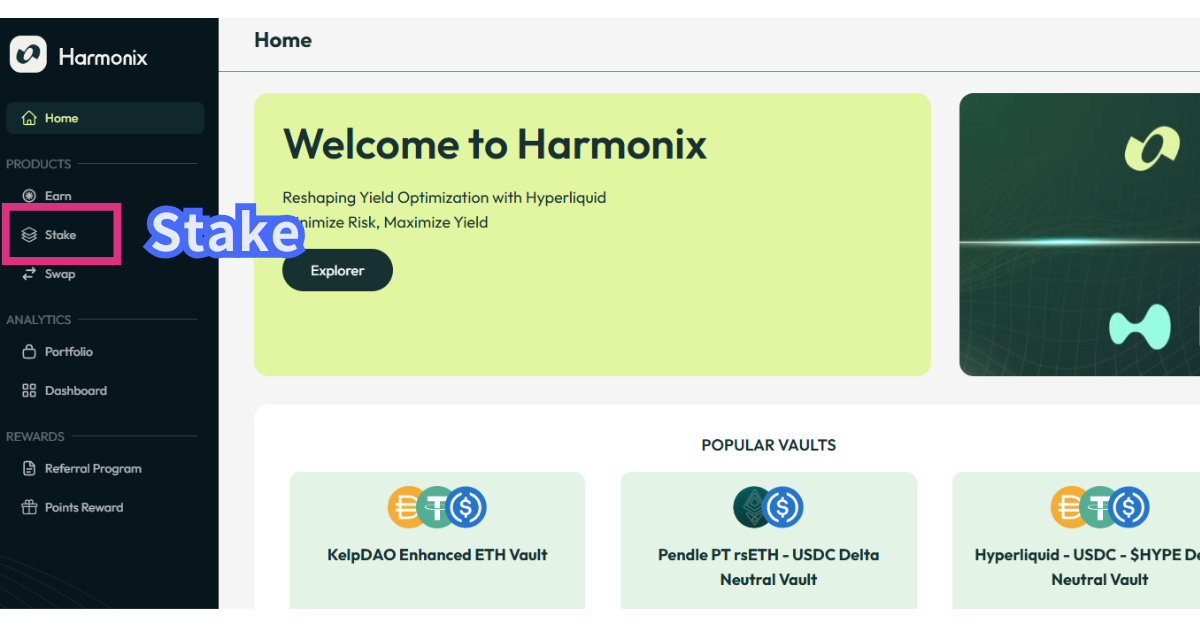Screen dimensions: 1200x630
Task: Select the KelpDAO Enhanced ETH Vault card
Action: [x=437, y=540]
